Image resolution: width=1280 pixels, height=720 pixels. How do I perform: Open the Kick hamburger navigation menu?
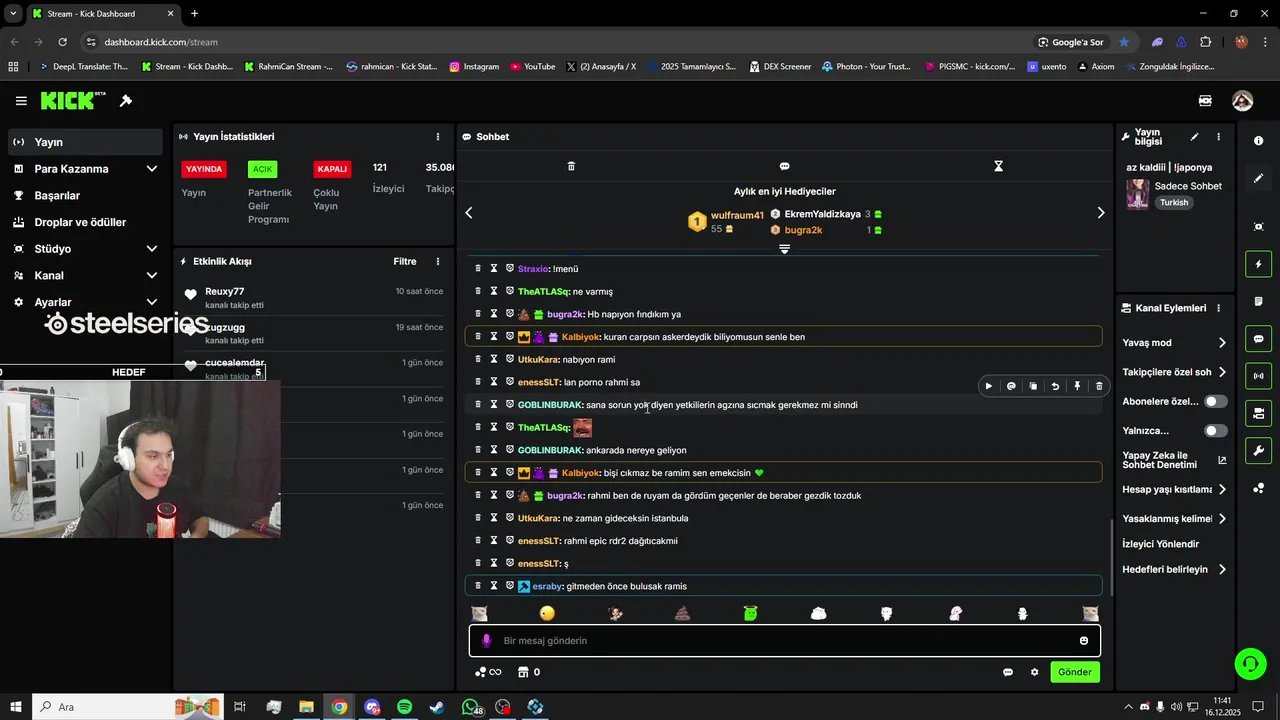[21, 101]
